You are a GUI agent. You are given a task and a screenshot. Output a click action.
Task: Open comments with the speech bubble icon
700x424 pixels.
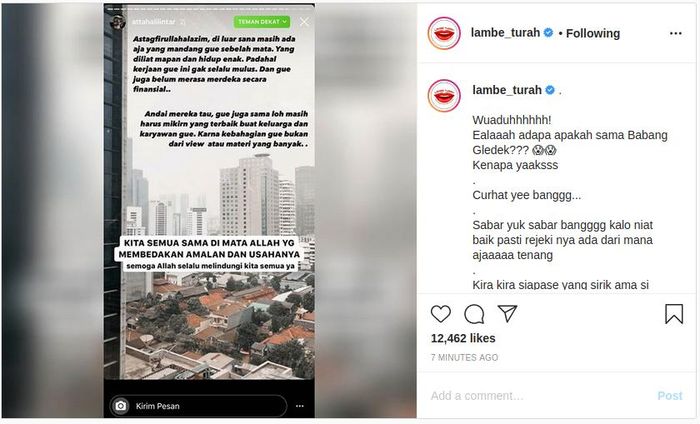(474, 314)
